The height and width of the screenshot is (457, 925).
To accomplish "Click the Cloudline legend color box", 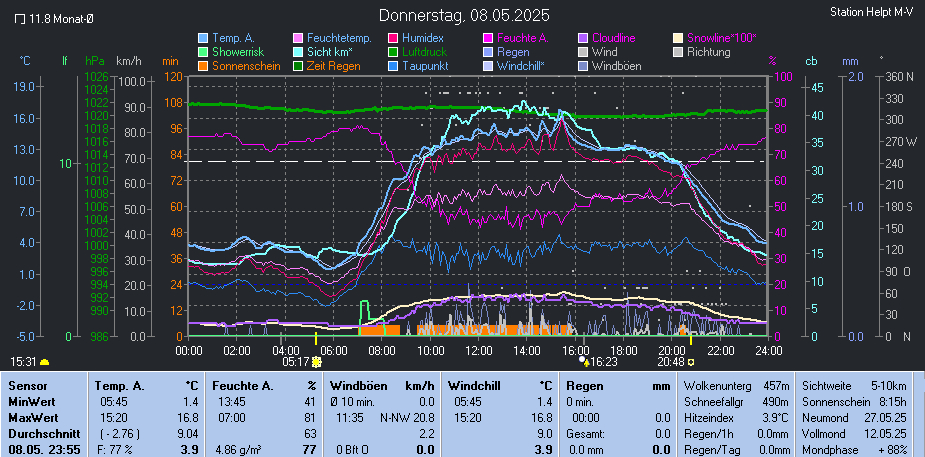I will tap(583, 38).
